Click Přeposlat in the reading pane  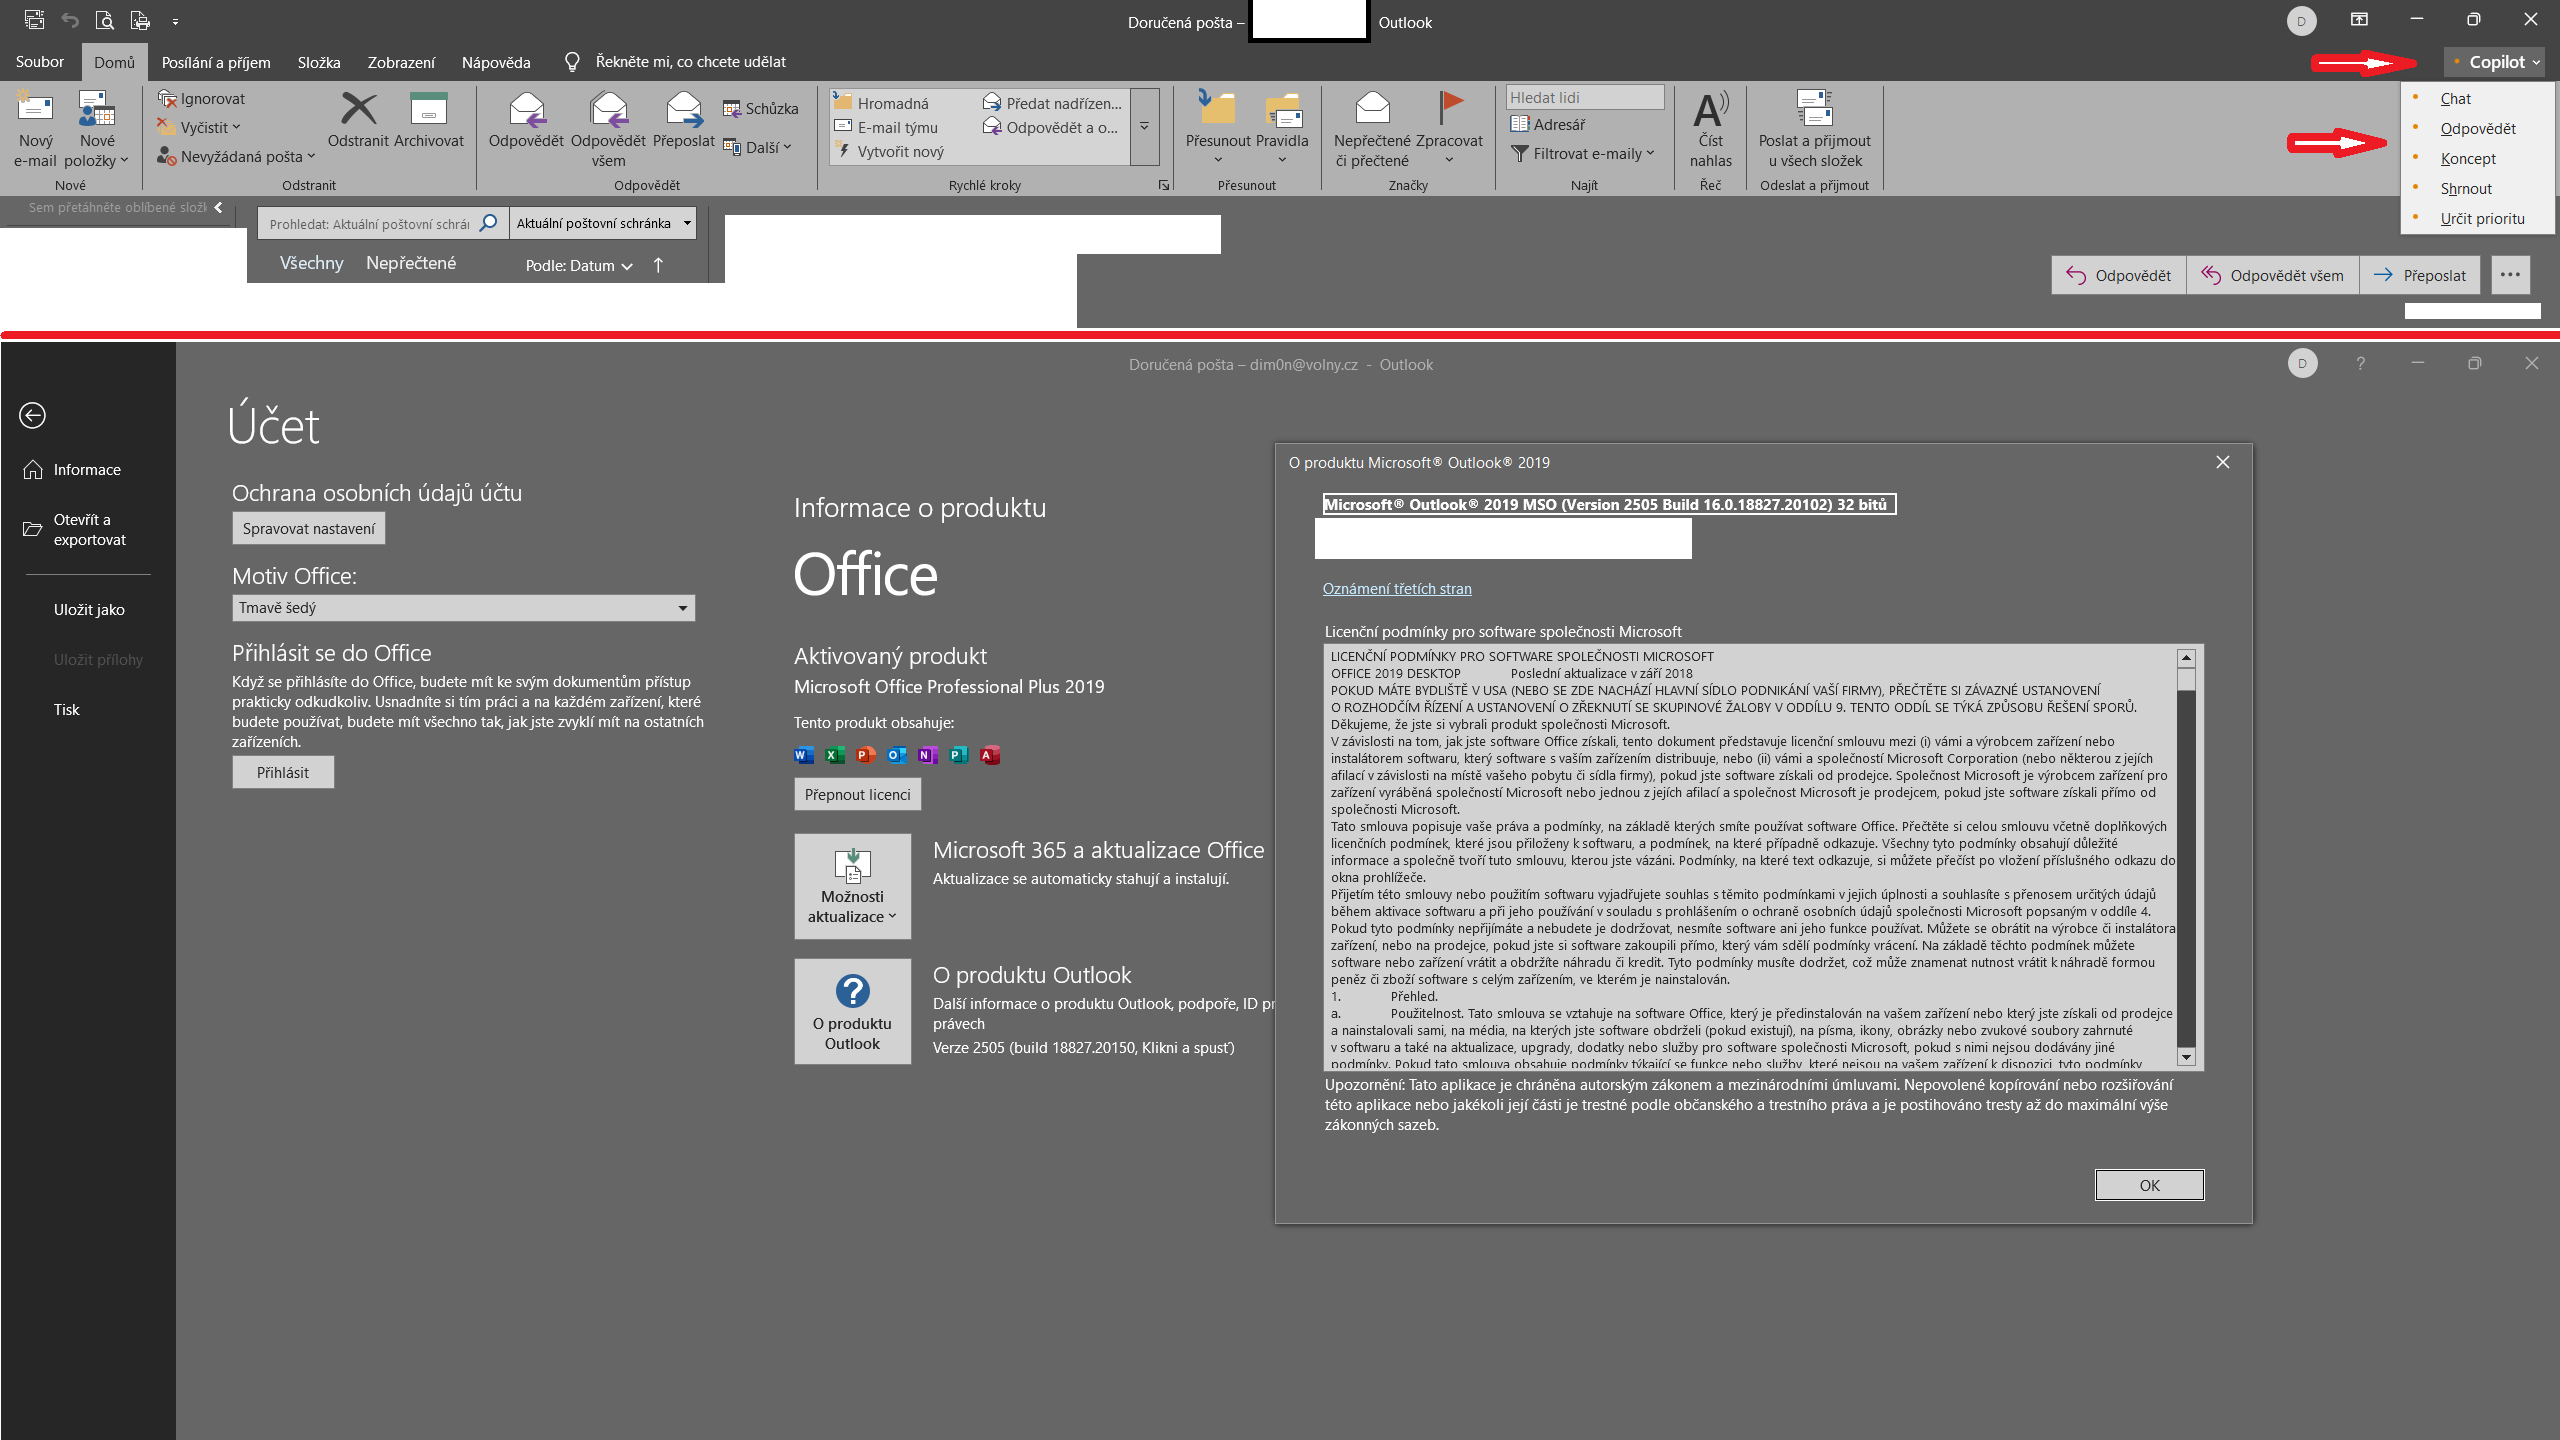(2420, 275)
